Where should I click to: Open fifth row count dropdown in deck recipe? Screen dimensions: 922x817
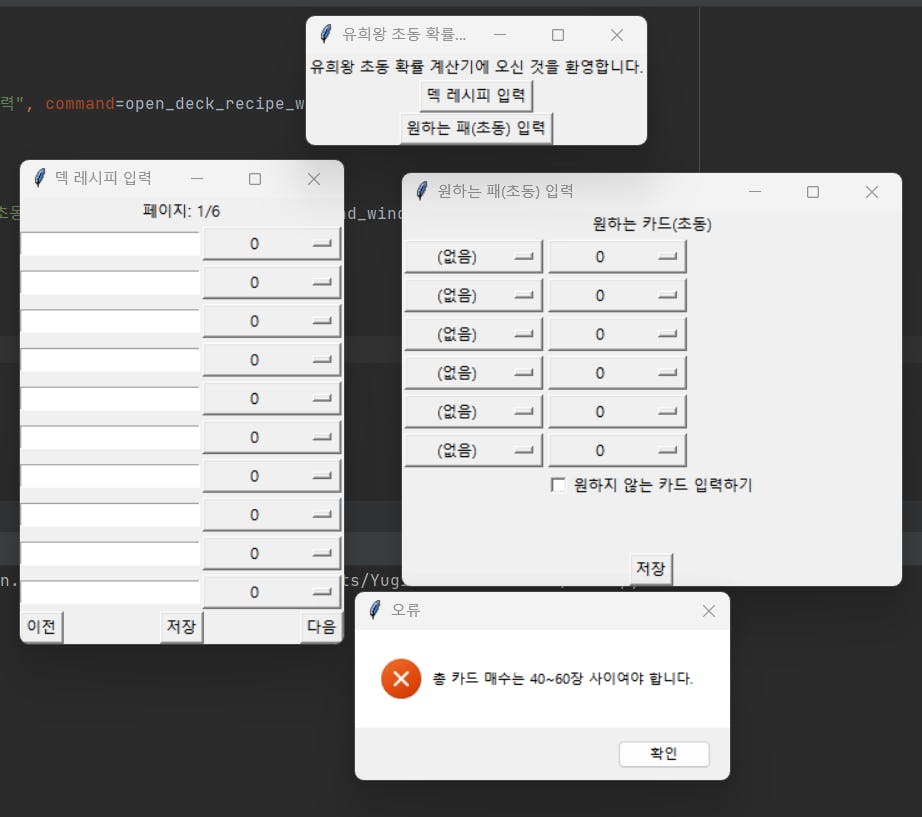(x=272, y=399)
